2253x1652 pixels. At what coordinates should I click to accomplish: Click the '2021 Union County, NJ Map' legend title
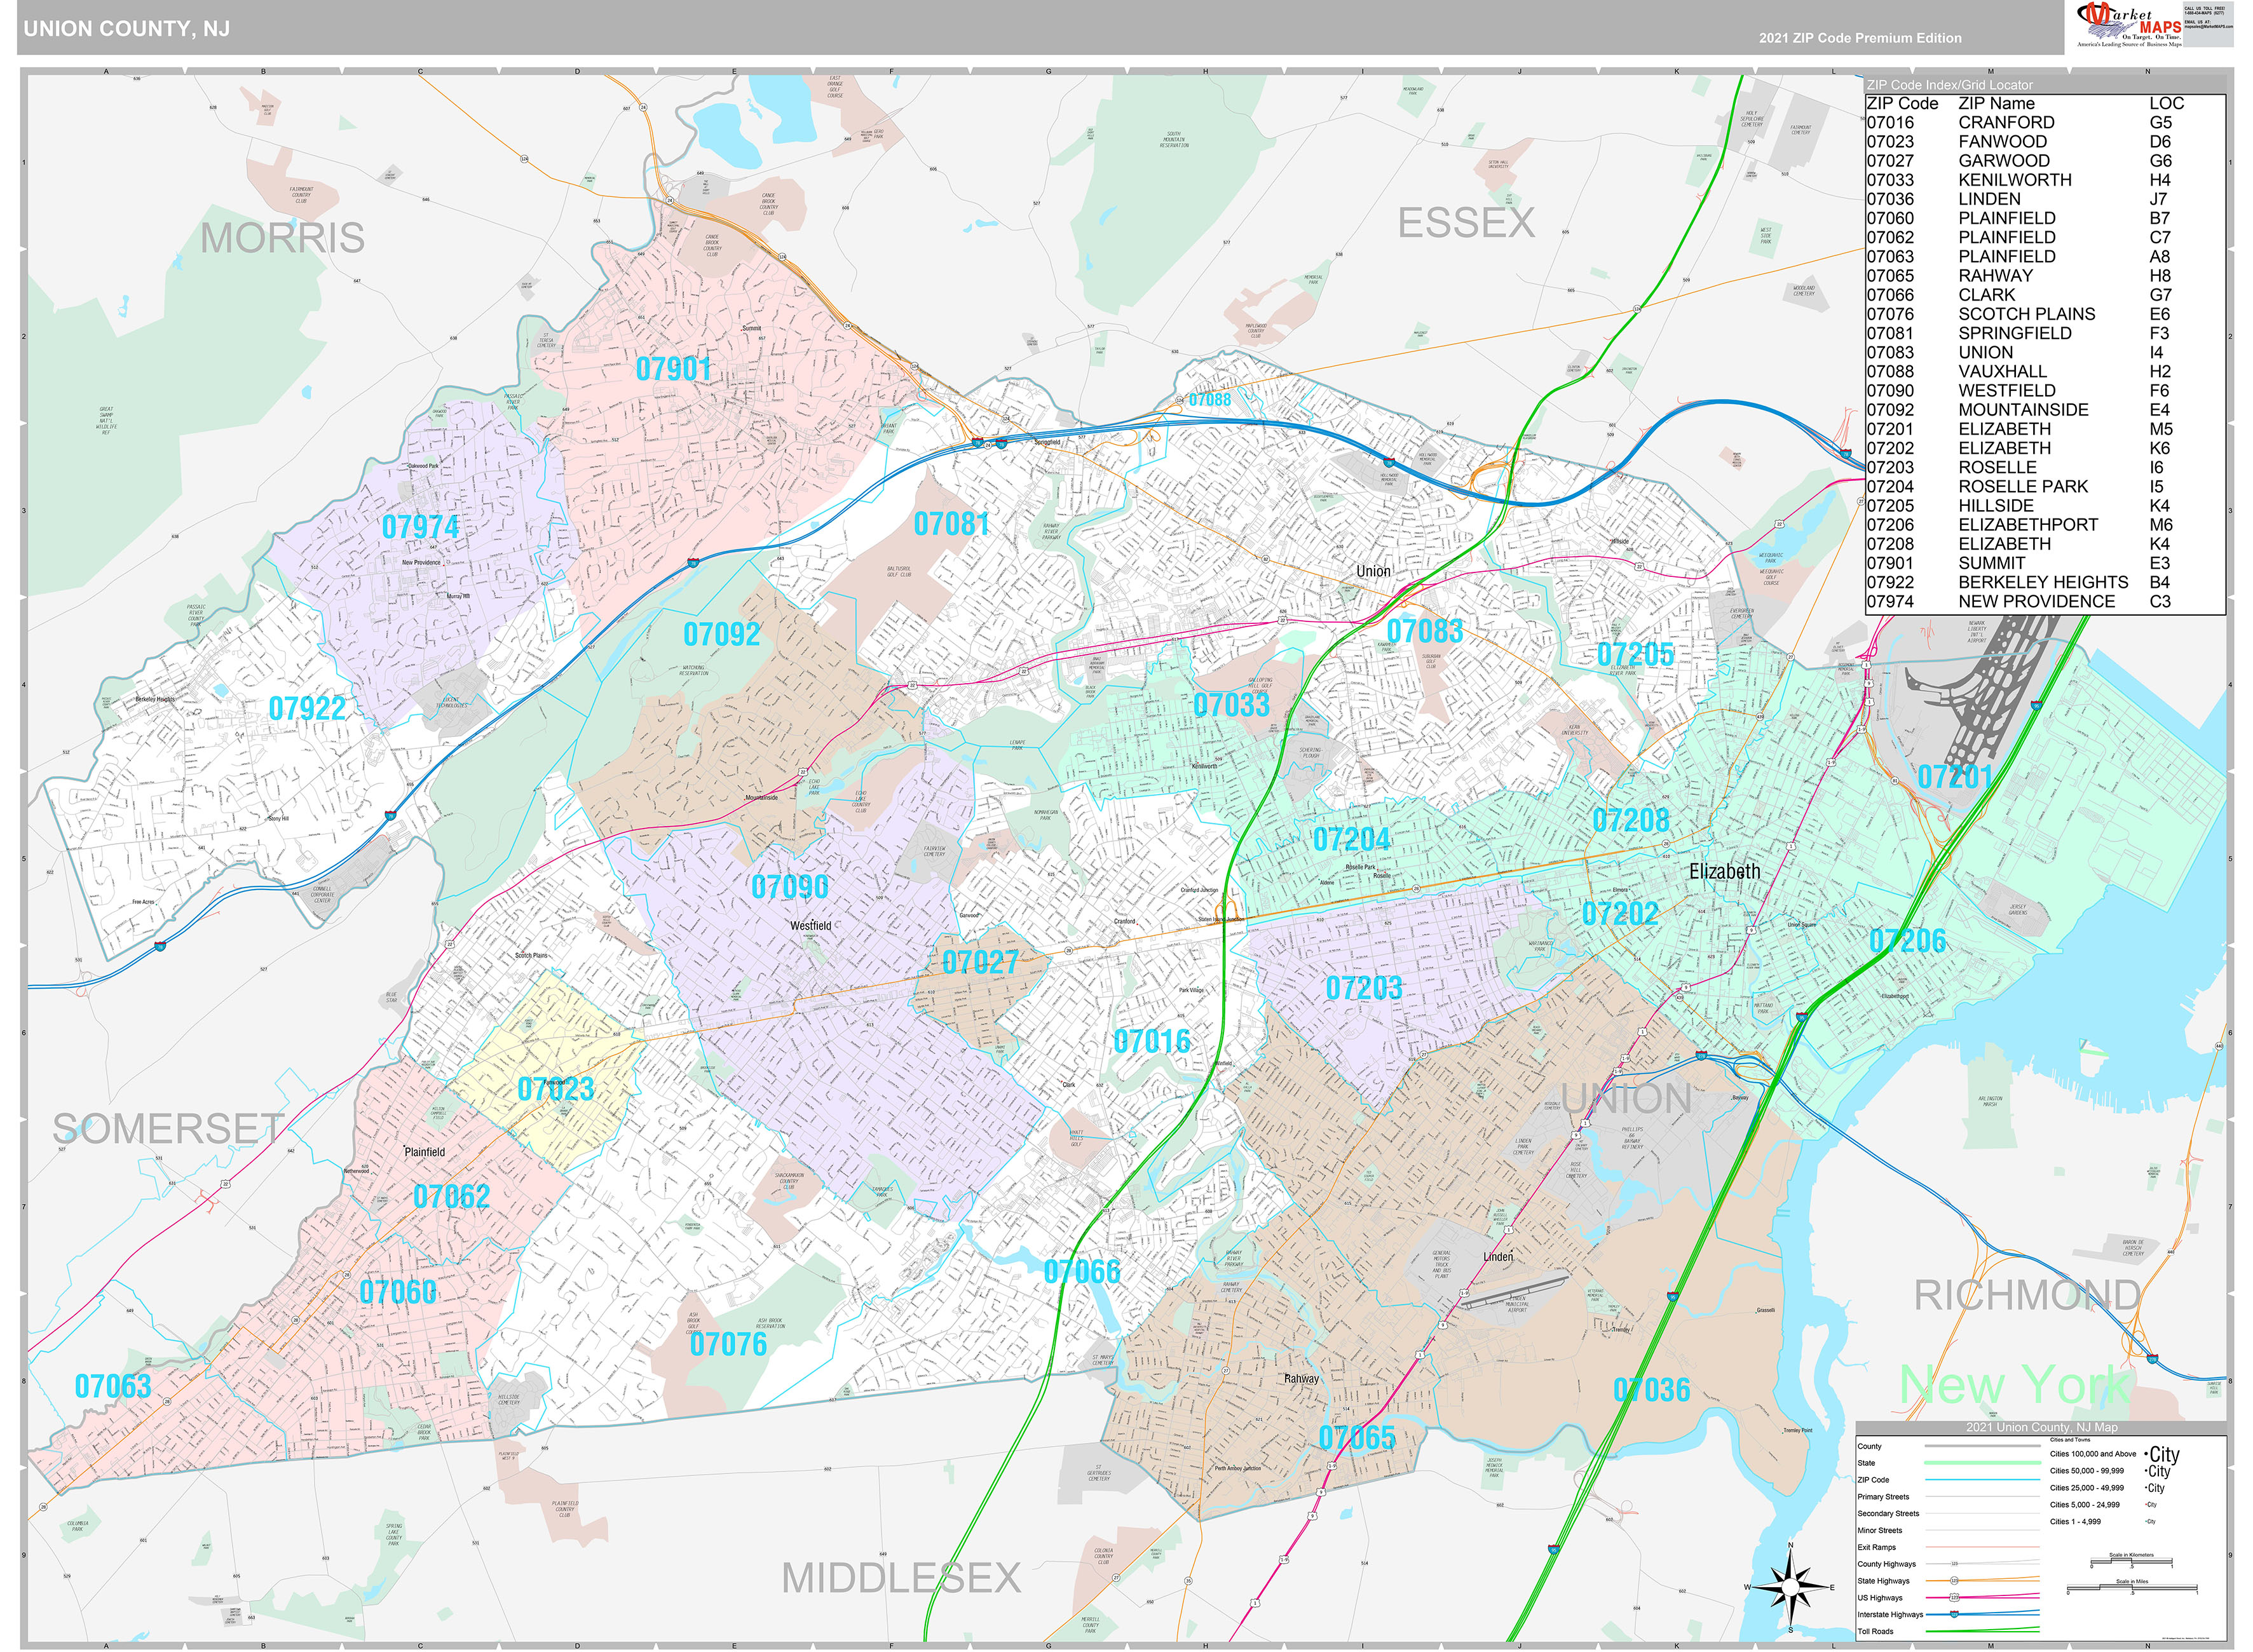[x=2041, y=1427]
